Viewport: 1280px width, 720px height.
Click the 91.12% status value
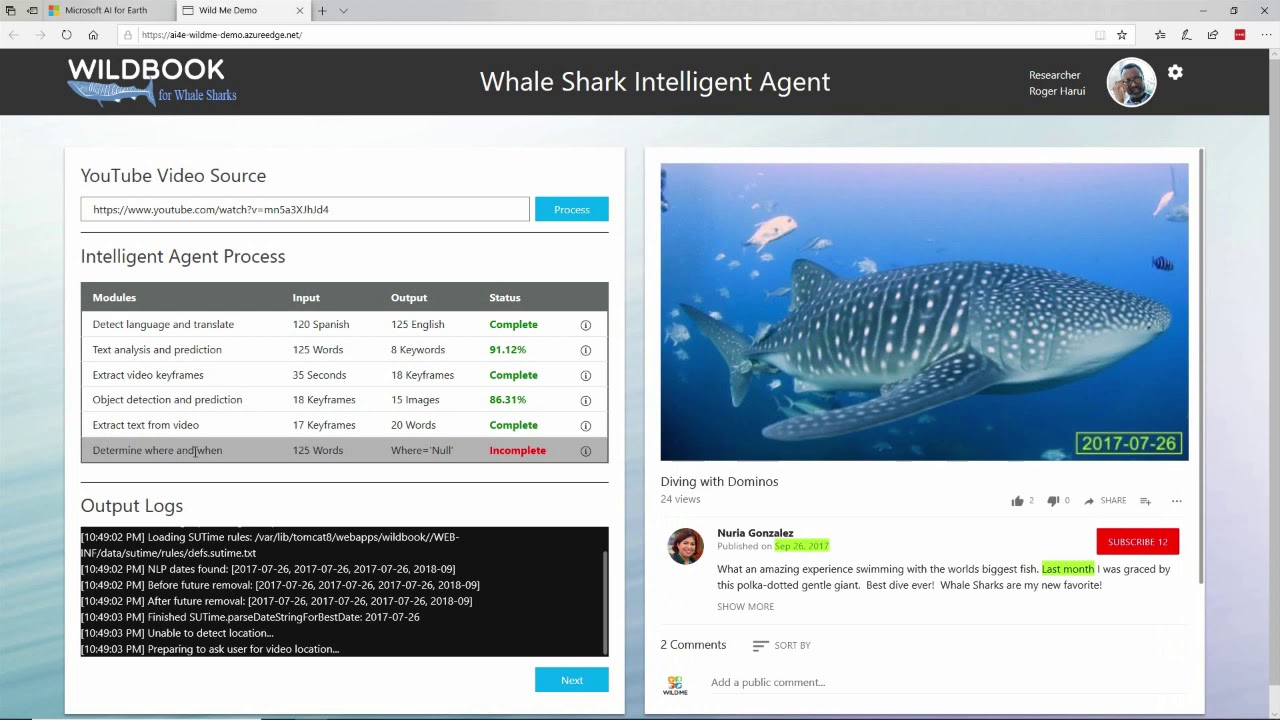[x=507, y=350]
